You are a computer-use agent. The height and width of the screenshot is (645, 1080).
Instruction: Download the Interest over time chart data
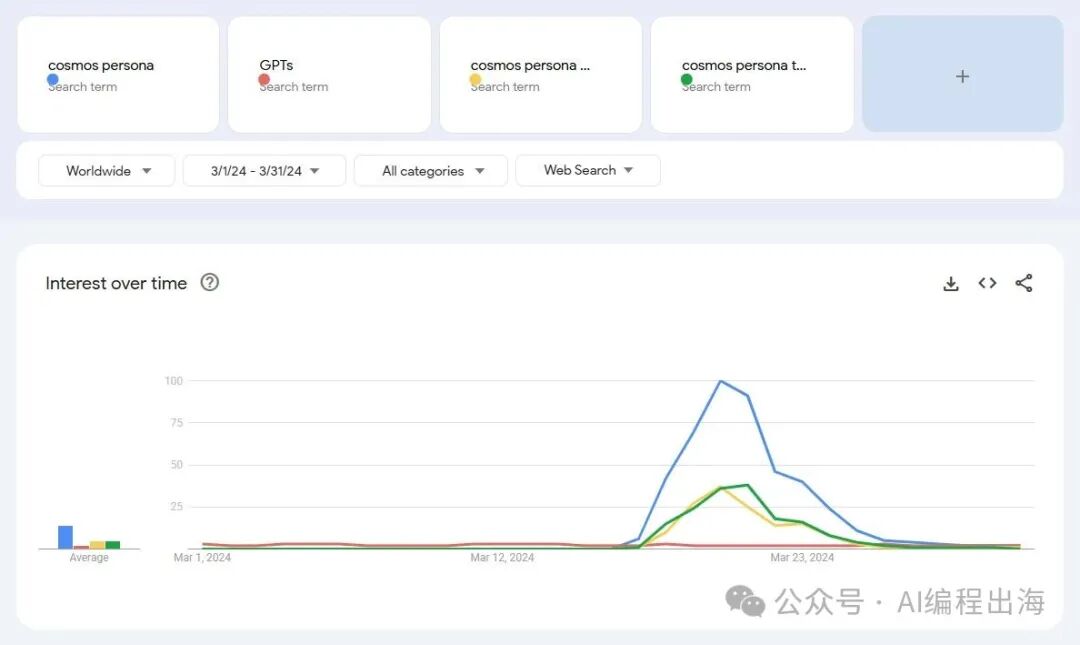click(x=951, y=284)
